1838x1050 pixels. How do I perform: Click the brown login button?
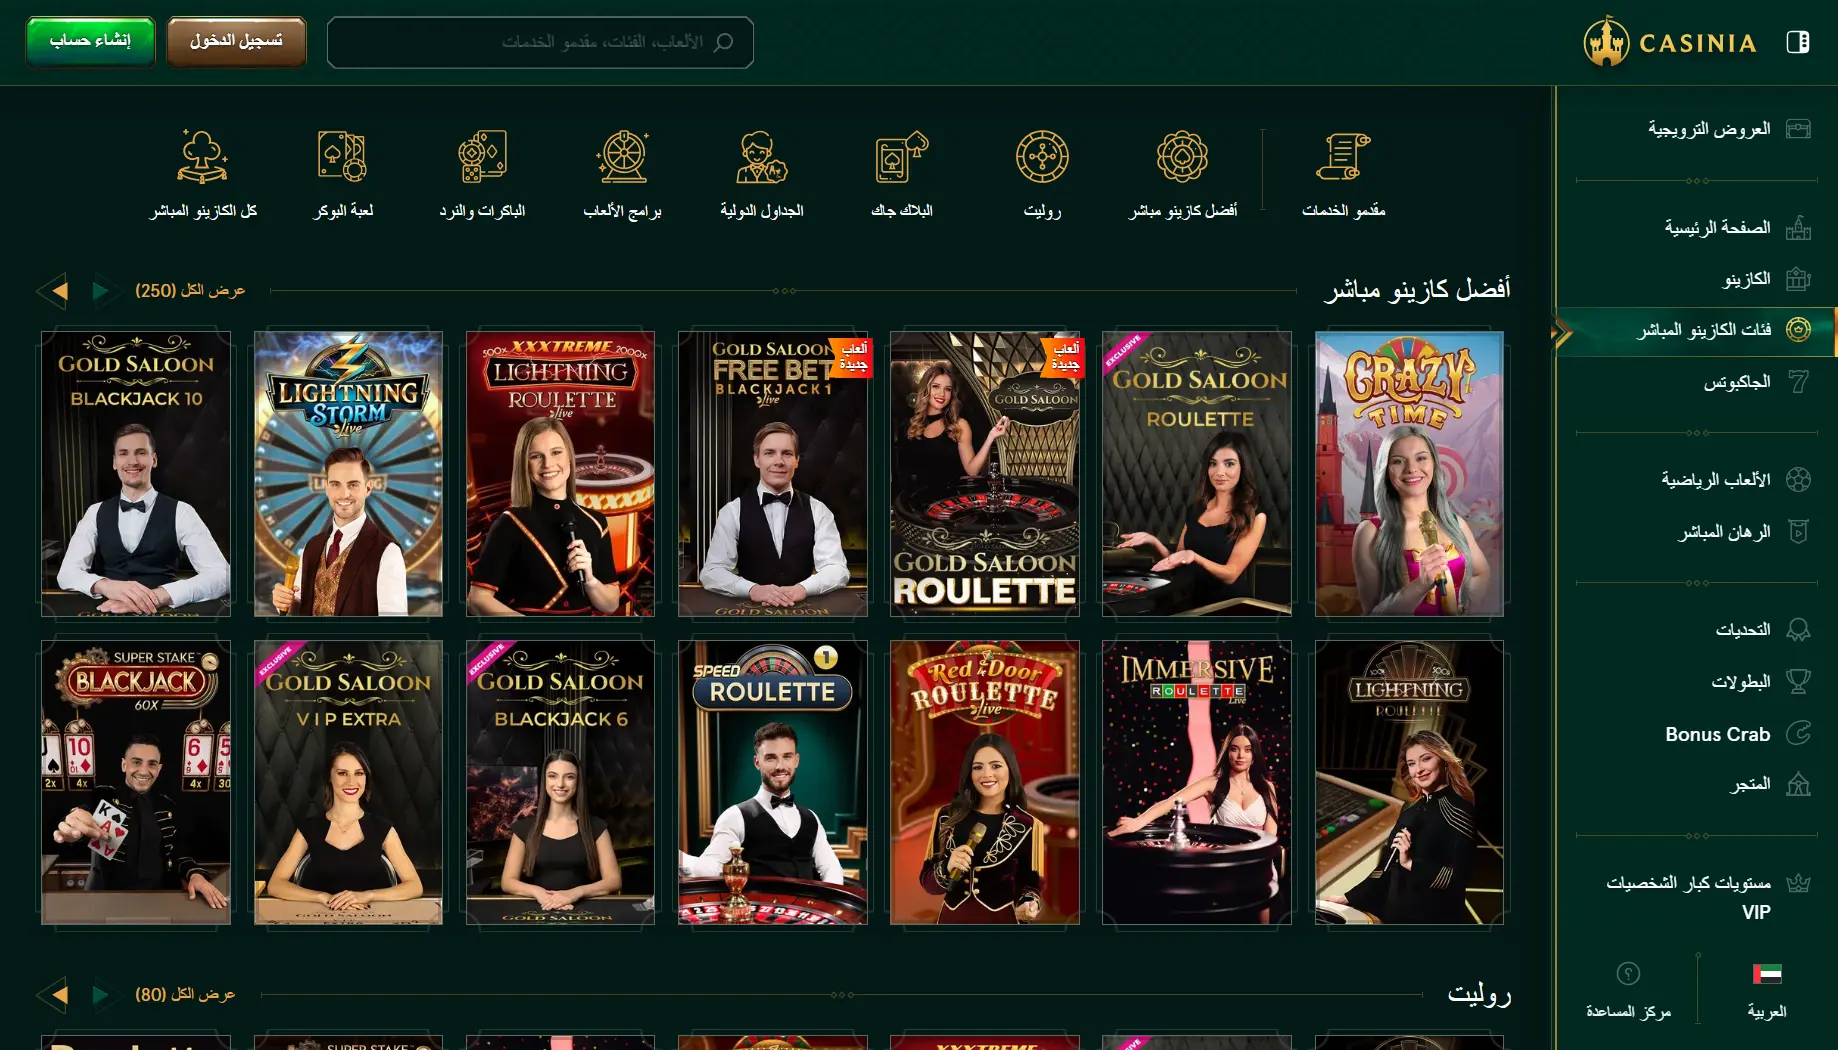click(236, 41)
